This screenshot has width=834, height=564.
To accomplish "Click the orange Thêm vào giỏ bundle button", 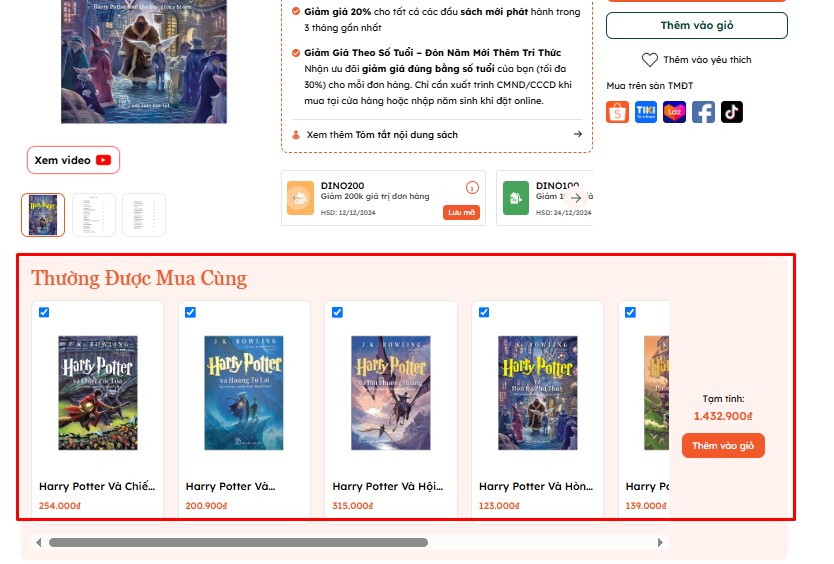I will tap(723, 446).
